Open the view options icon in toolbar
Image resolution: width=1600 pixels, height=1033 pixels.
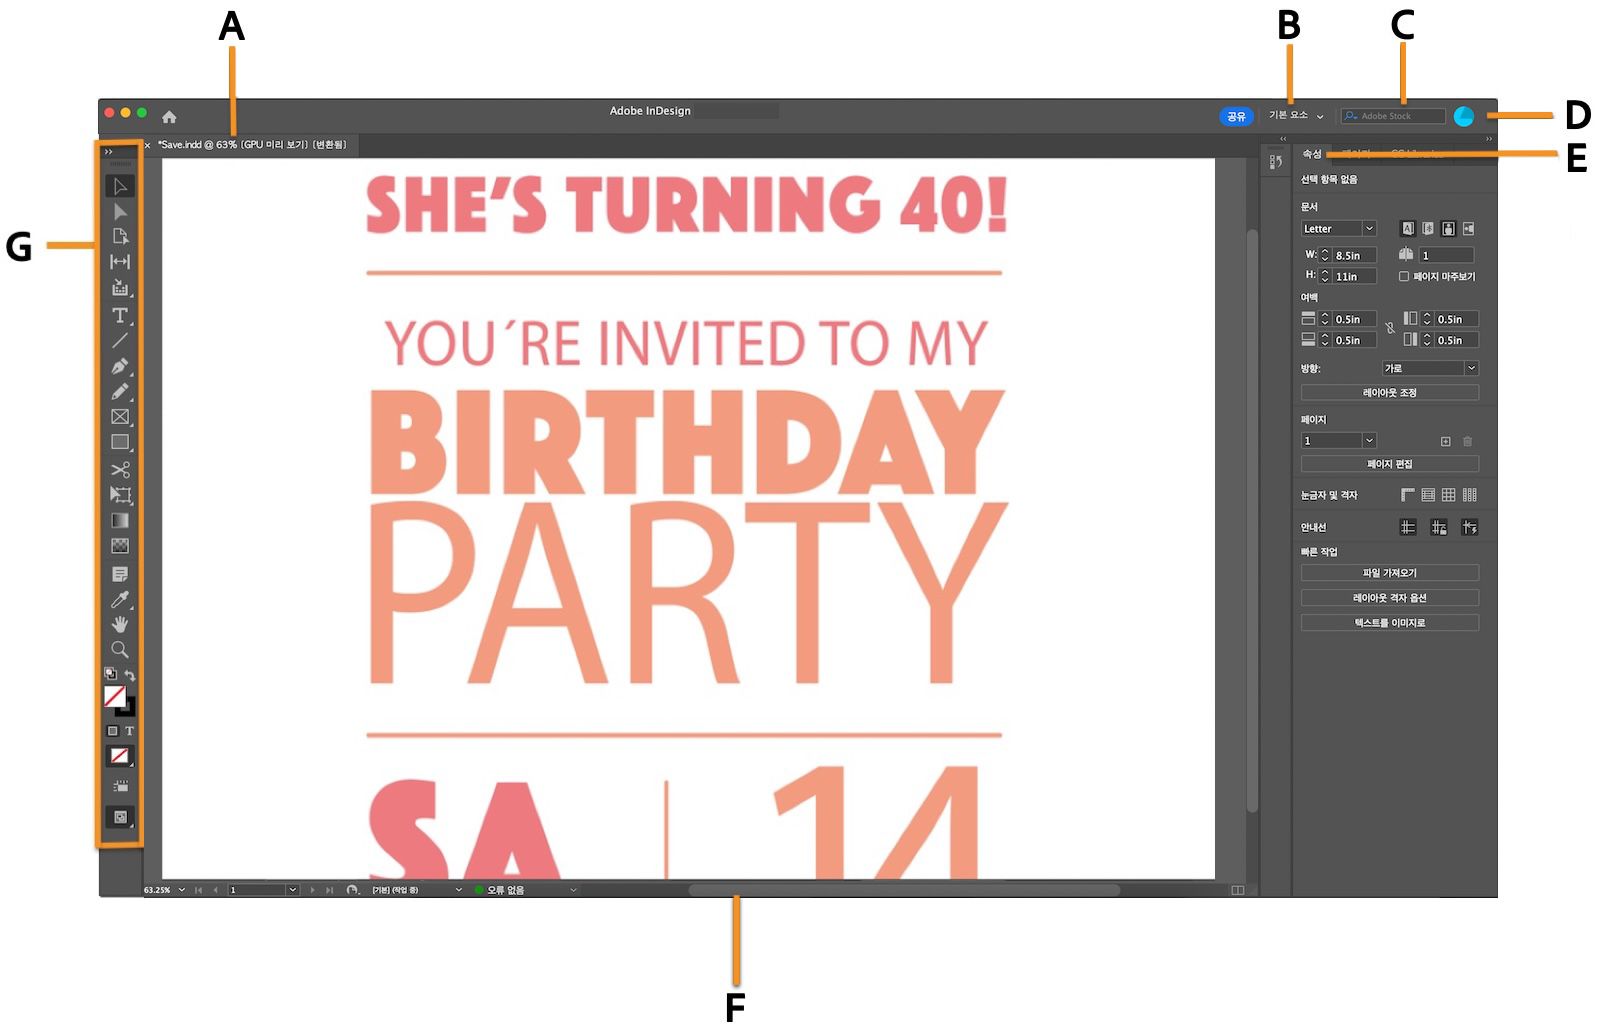120,786
